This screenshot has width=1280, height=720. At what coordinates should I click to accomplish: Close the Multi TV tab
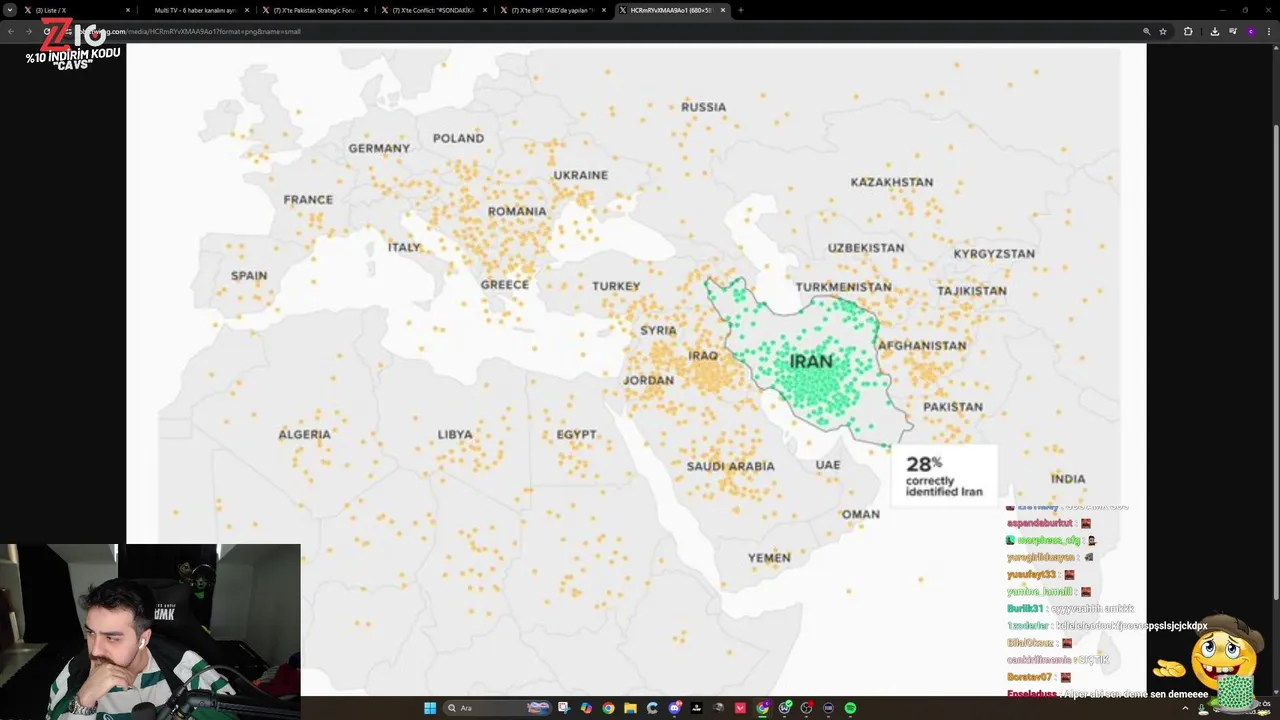[246, 10]
